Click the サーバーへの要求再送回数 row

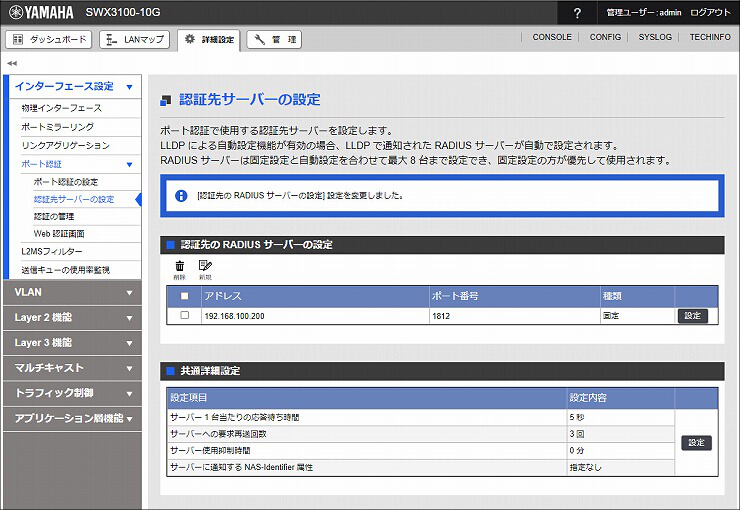[x=420, y=434]
